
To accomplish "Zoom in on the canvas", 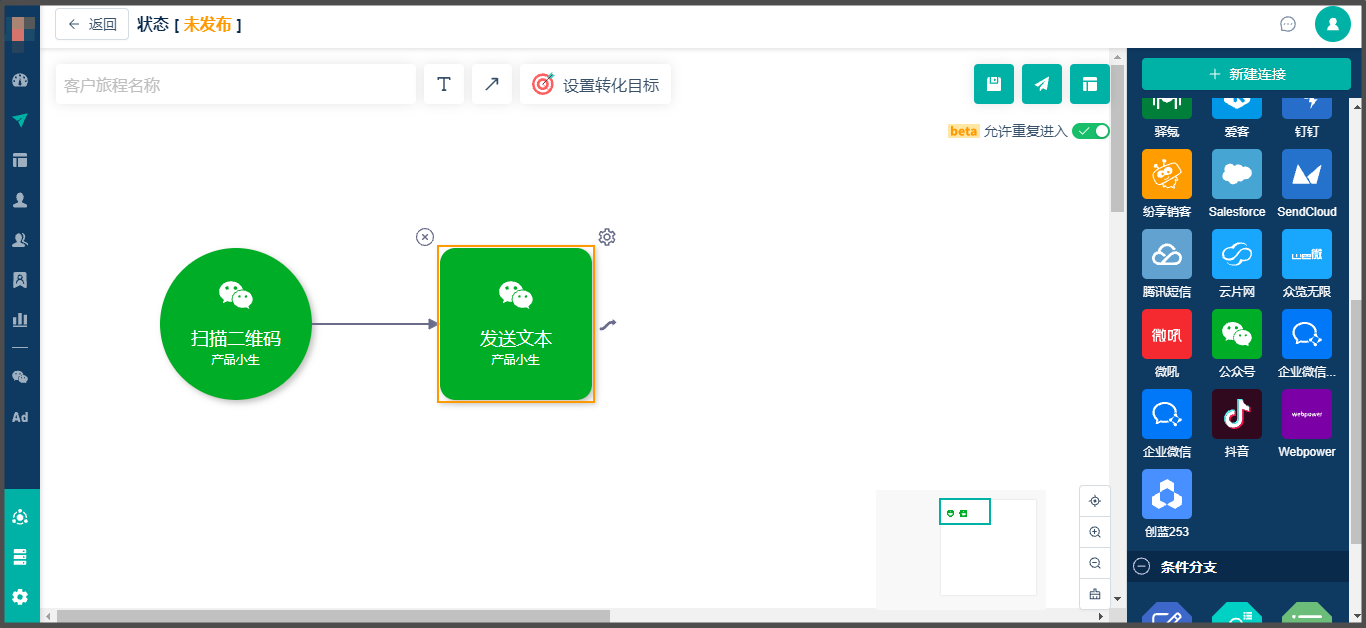I will click(1095, 532).
